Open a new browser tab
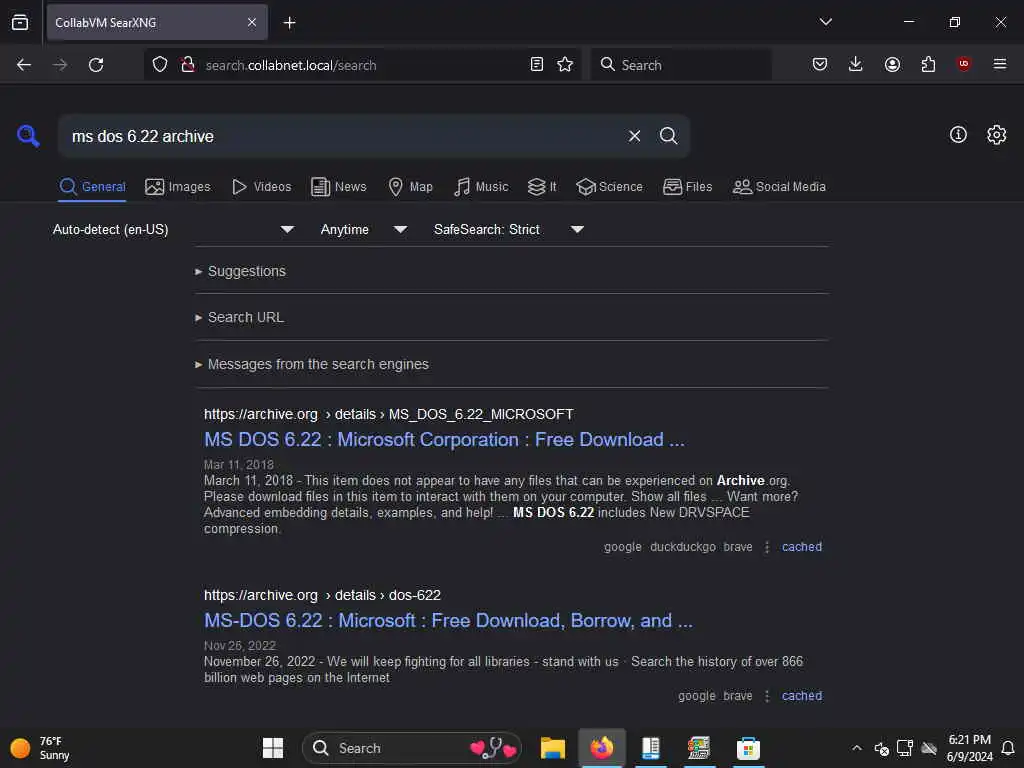1024x768 pixels. tap(289, 23)
